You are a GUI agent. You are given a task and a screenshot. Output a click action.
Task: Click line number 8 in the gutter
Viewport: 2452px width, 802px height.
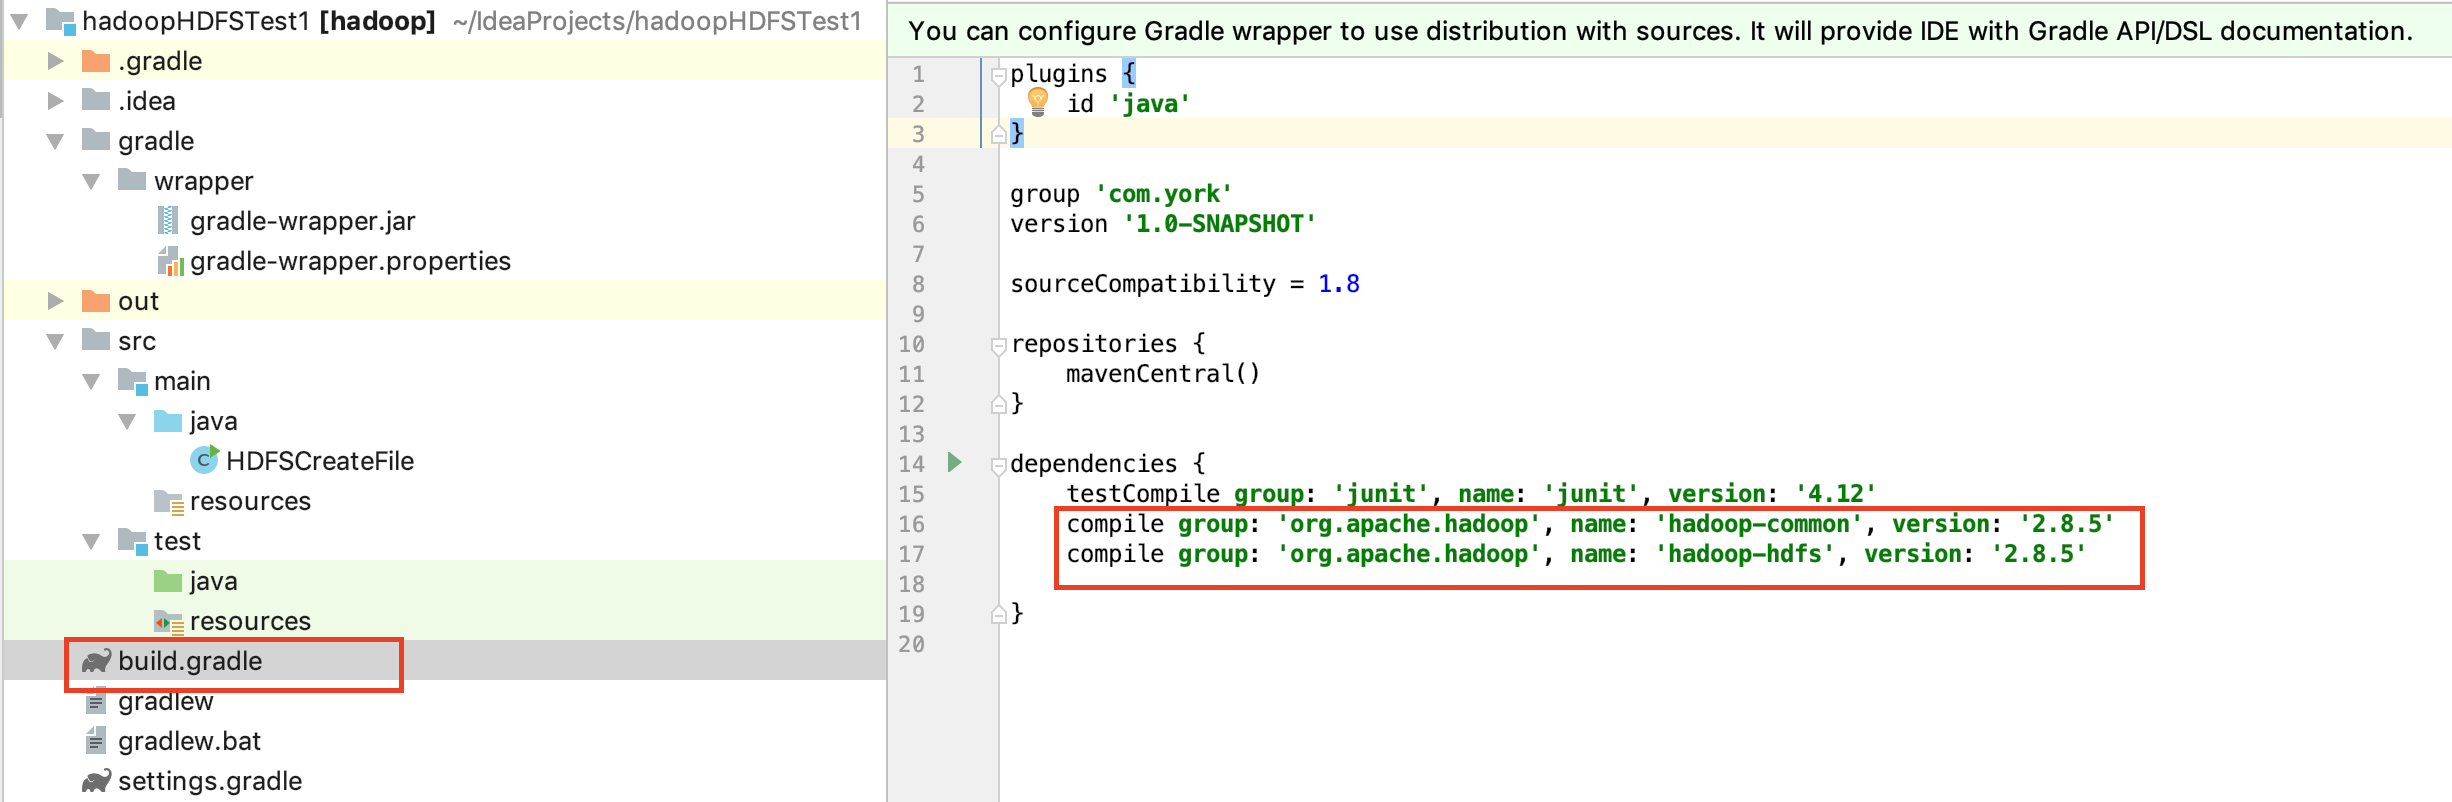pos(917,284)
